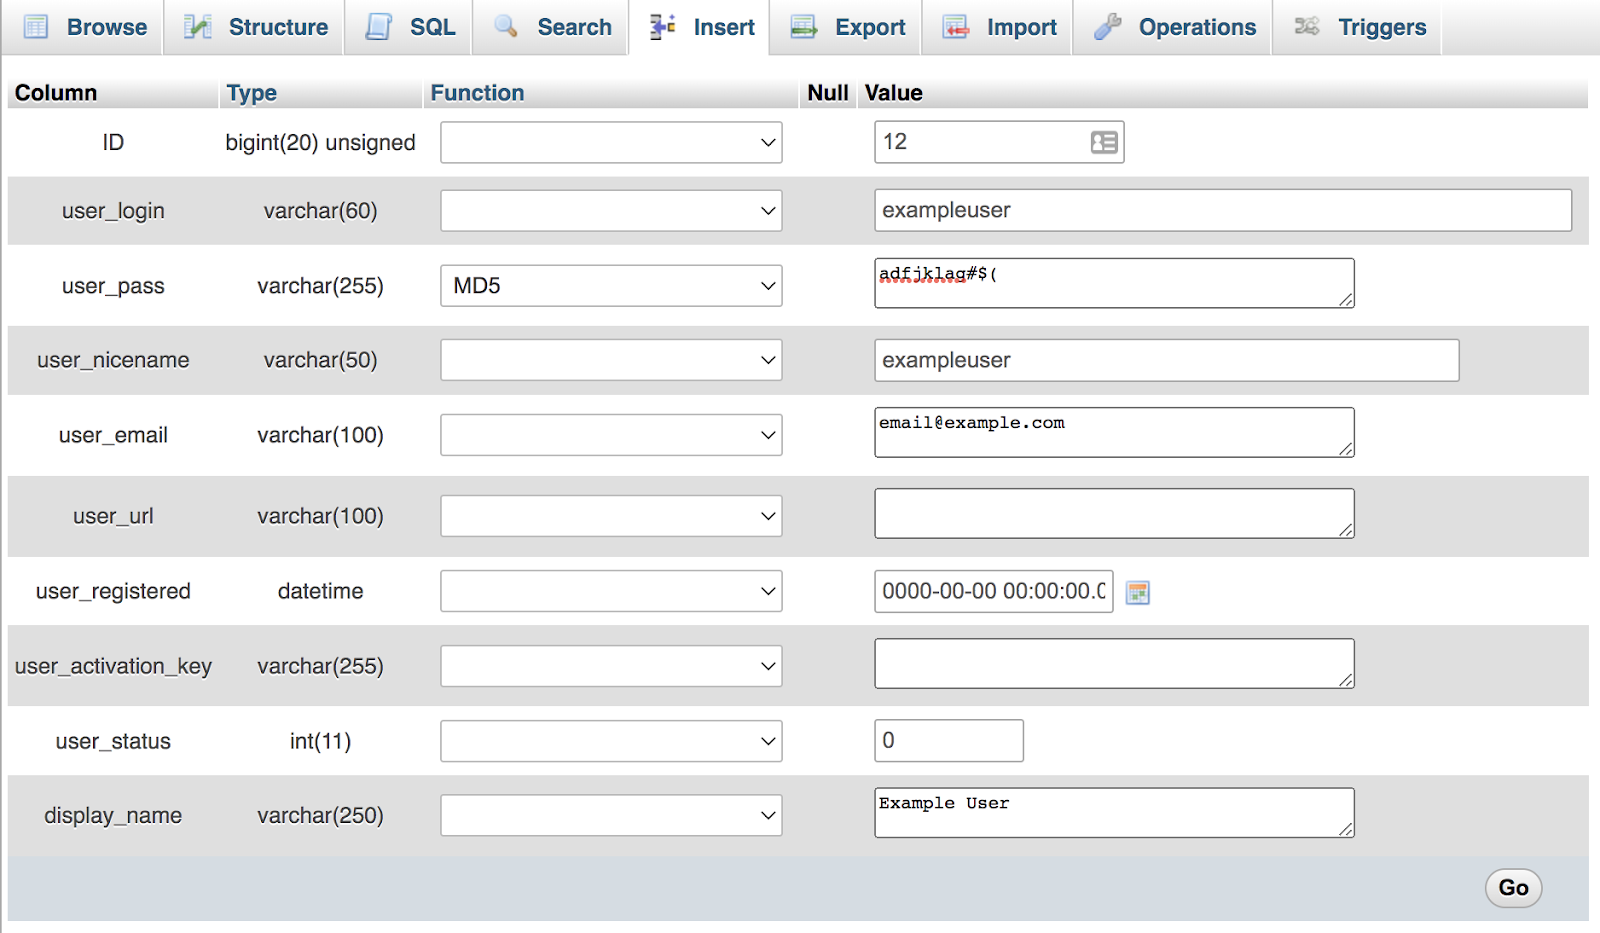1600x933 pixels.
Task: Click the user_status value field showing 0
Action: [x=947, y=740]
